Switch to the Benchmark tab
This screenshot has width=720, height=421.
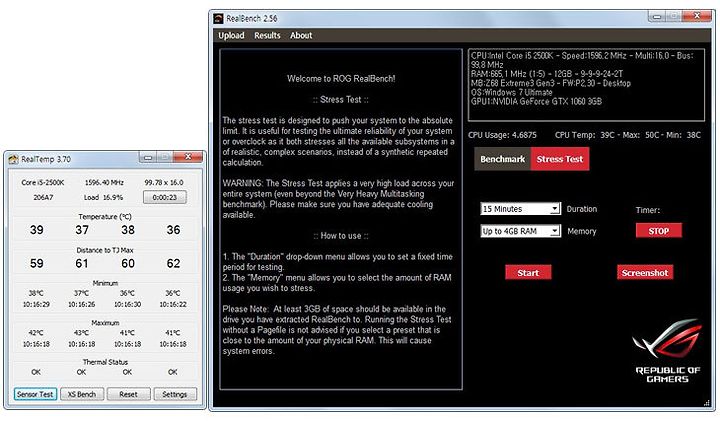(502, 159)
